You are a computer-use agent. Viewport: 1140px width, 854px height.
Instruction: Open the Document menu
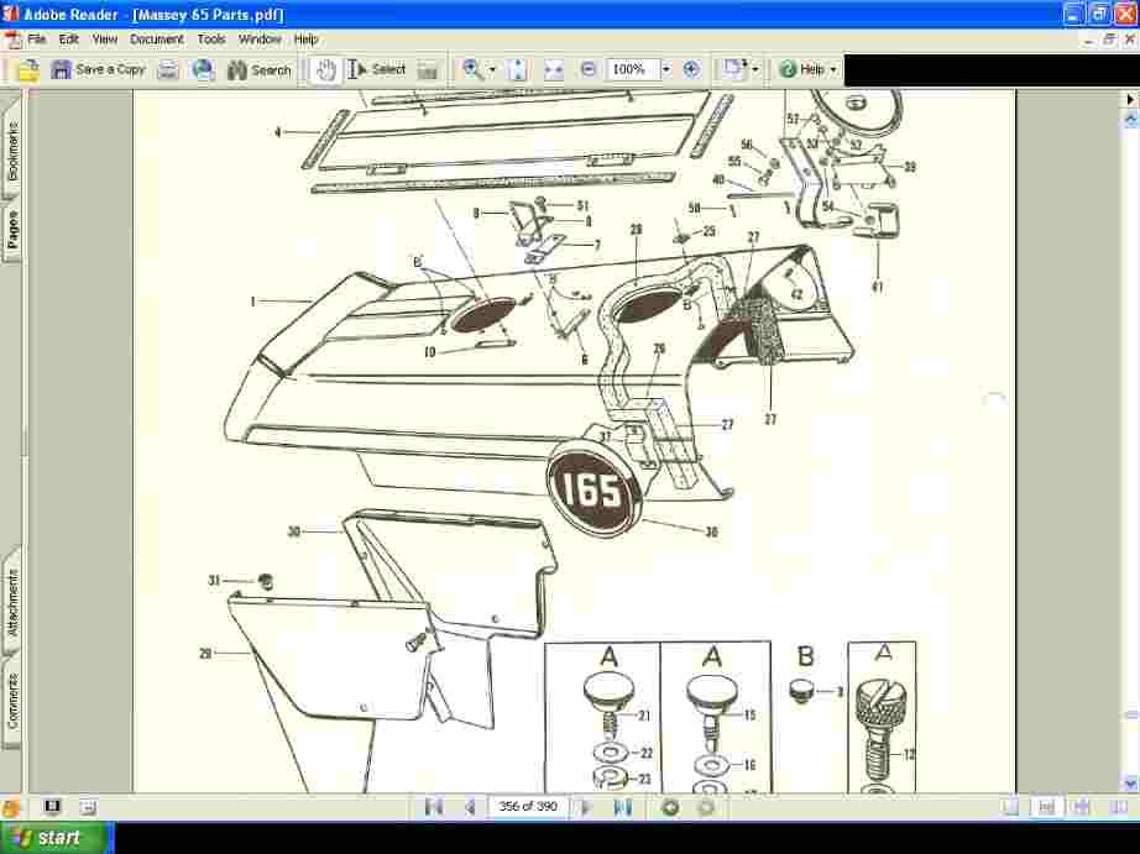tap(156, 39)
